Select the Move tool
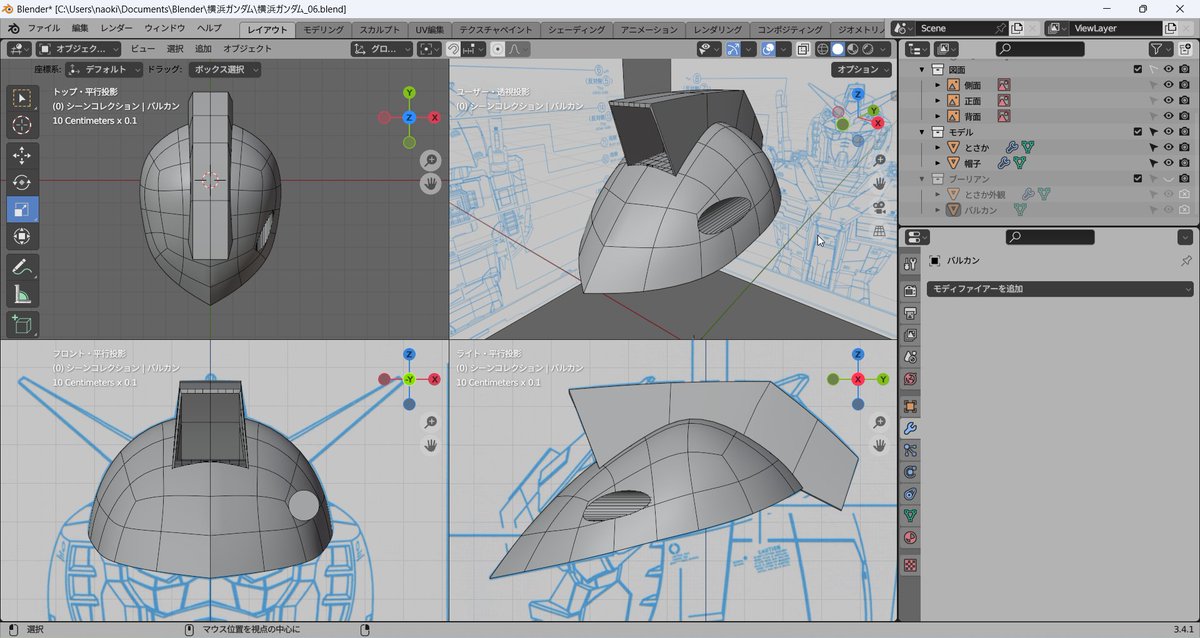1200x638 pixels. (x=22, y=155)
